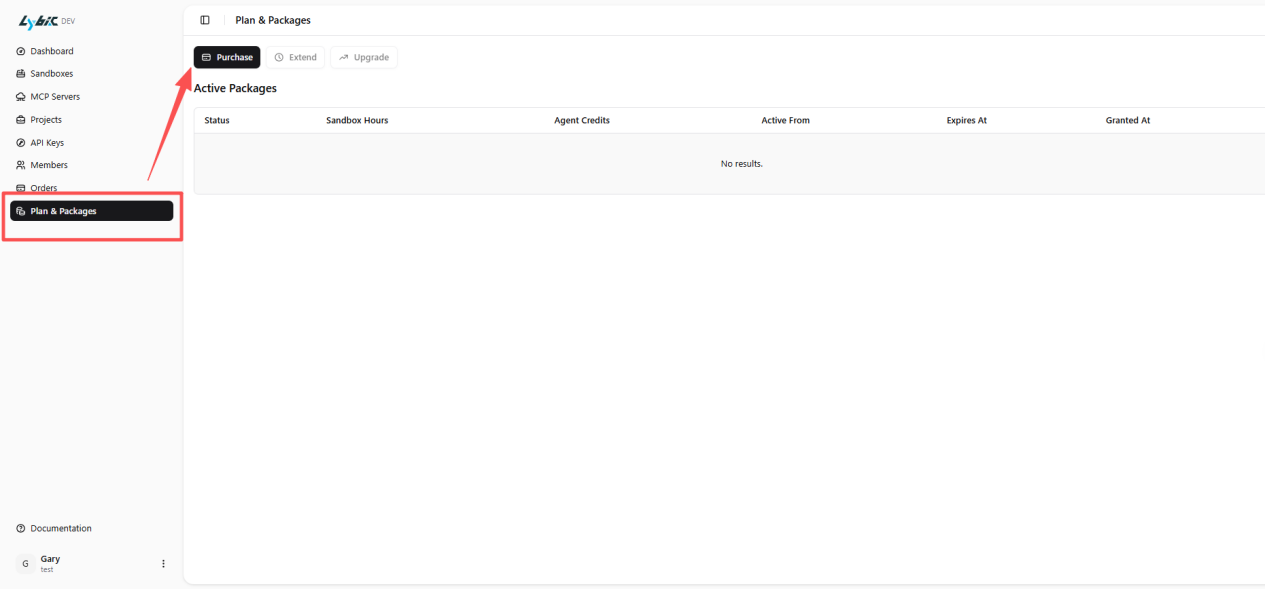Click the Purchase button

(x=227, y=58)
